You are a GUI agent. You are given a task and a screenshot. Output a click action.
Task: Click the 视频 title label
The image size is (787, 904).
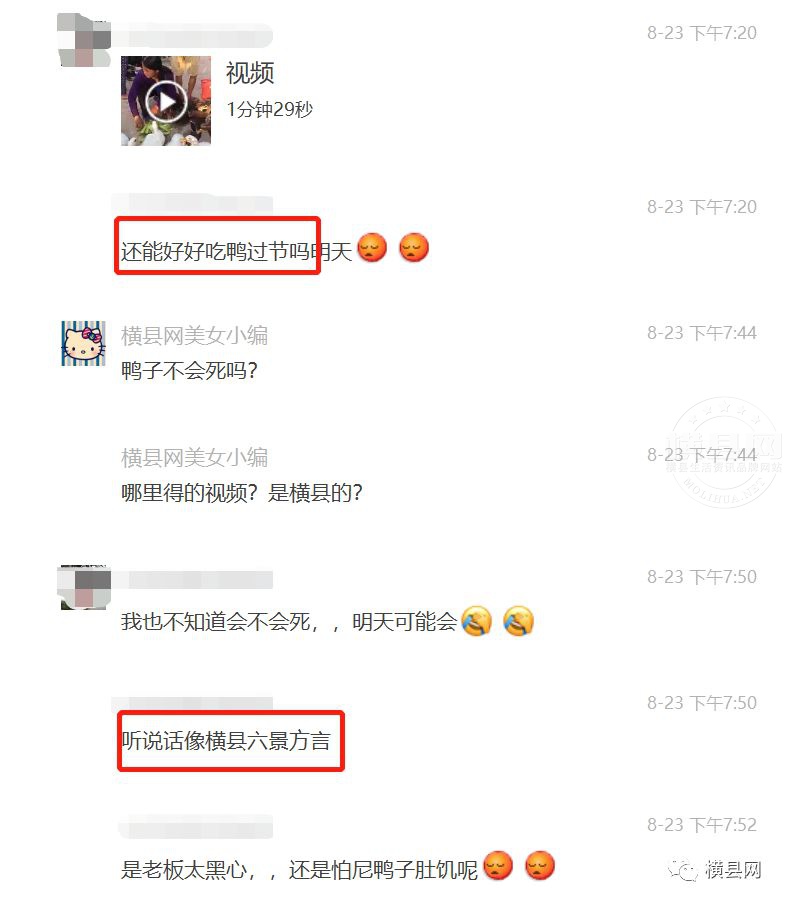point(250,73)
